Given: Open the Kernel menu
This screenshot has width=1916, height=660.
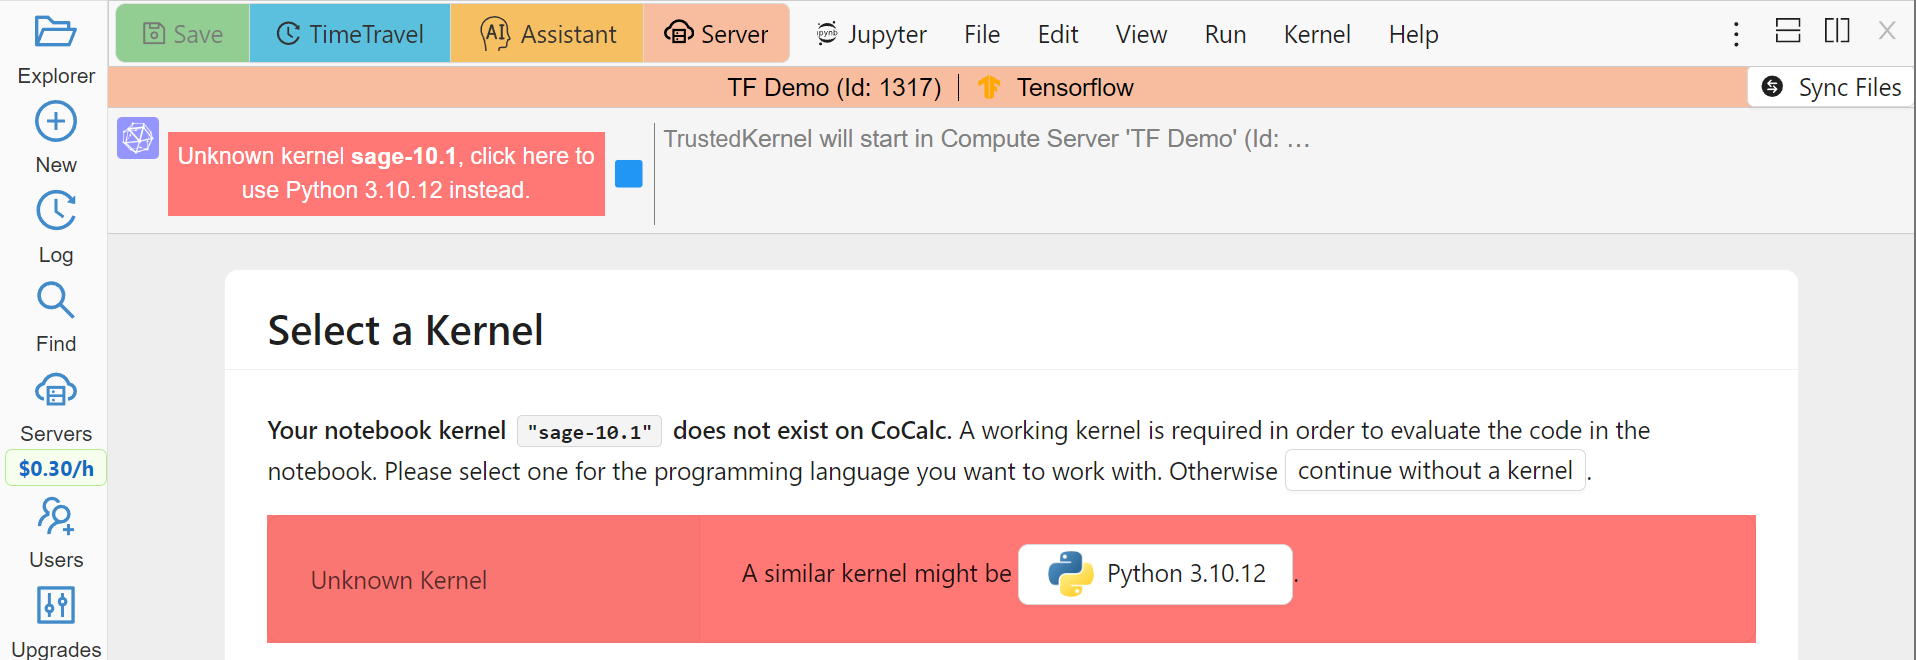Looking at the screenshot, I should pyautogui.click(x=1316, y=34).
